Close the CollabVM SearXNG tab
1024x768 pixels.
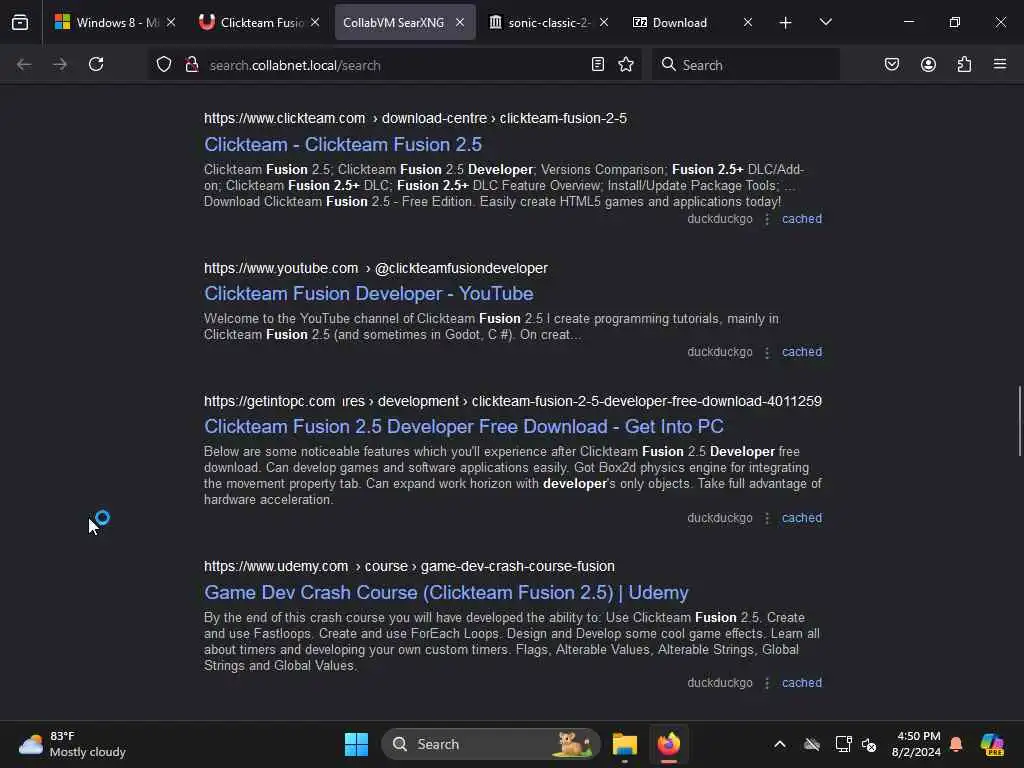(x=460, y=22)
